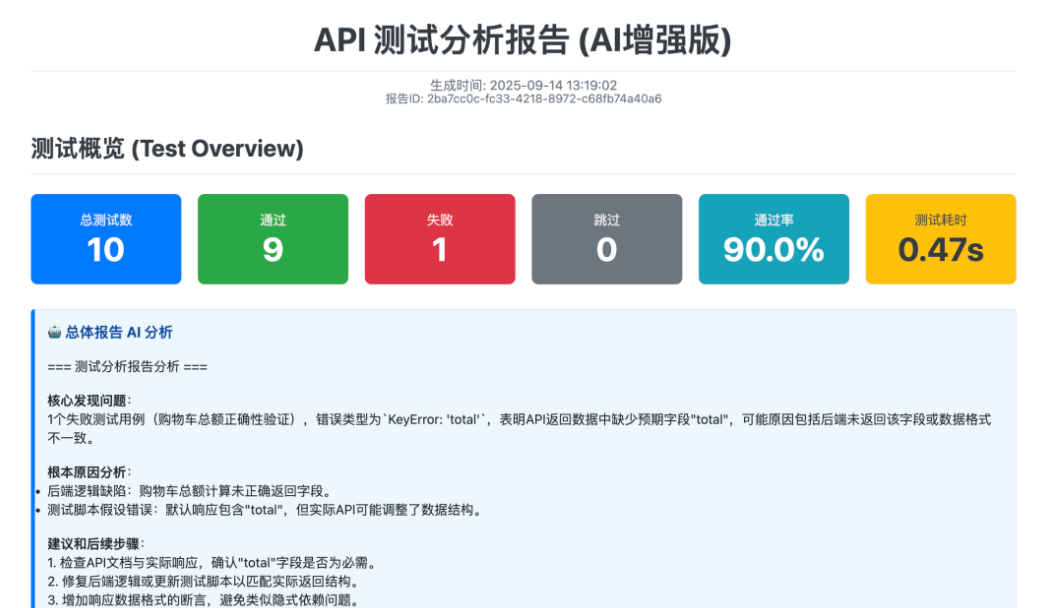
Task: Select the green 通过 stat card
Action: coord(272,238)
